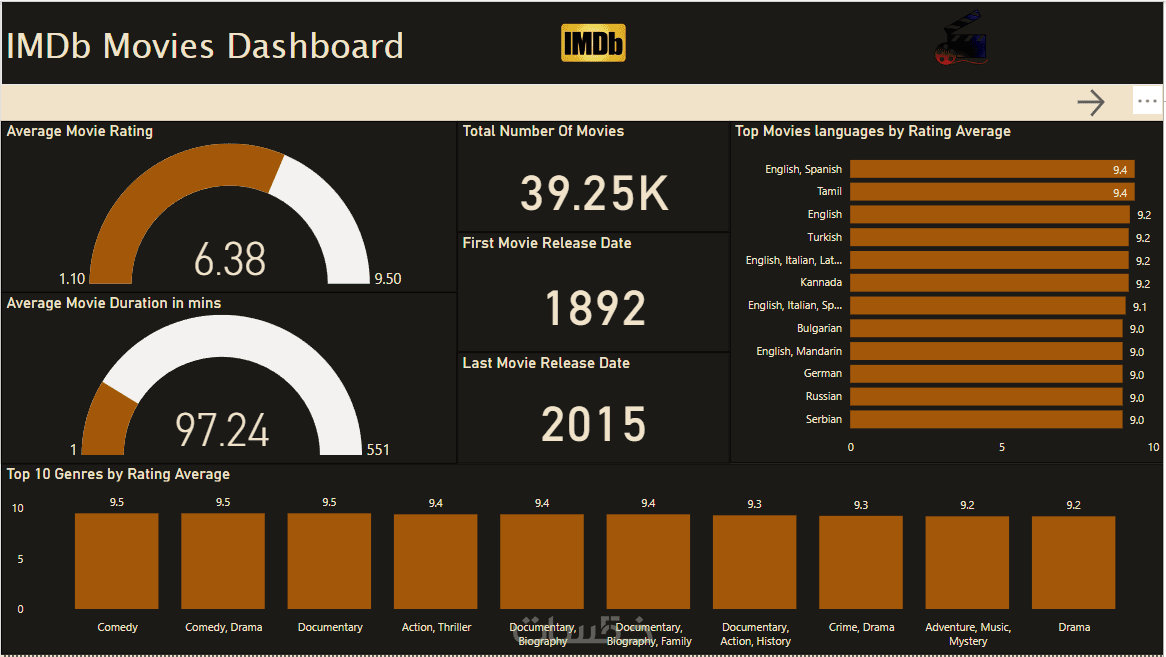Image resolution: width=1166 pixels, height=657 pixels.
Task: Click the next page arrow icon
Action: [1091, 103]
